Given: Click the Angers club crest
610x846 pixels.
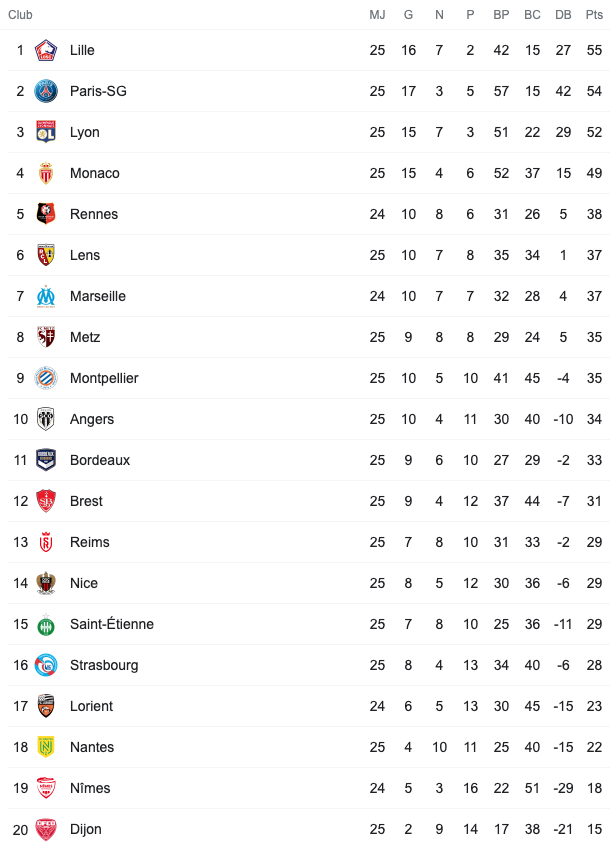Looking at the screenshot, I should point(46,419).
